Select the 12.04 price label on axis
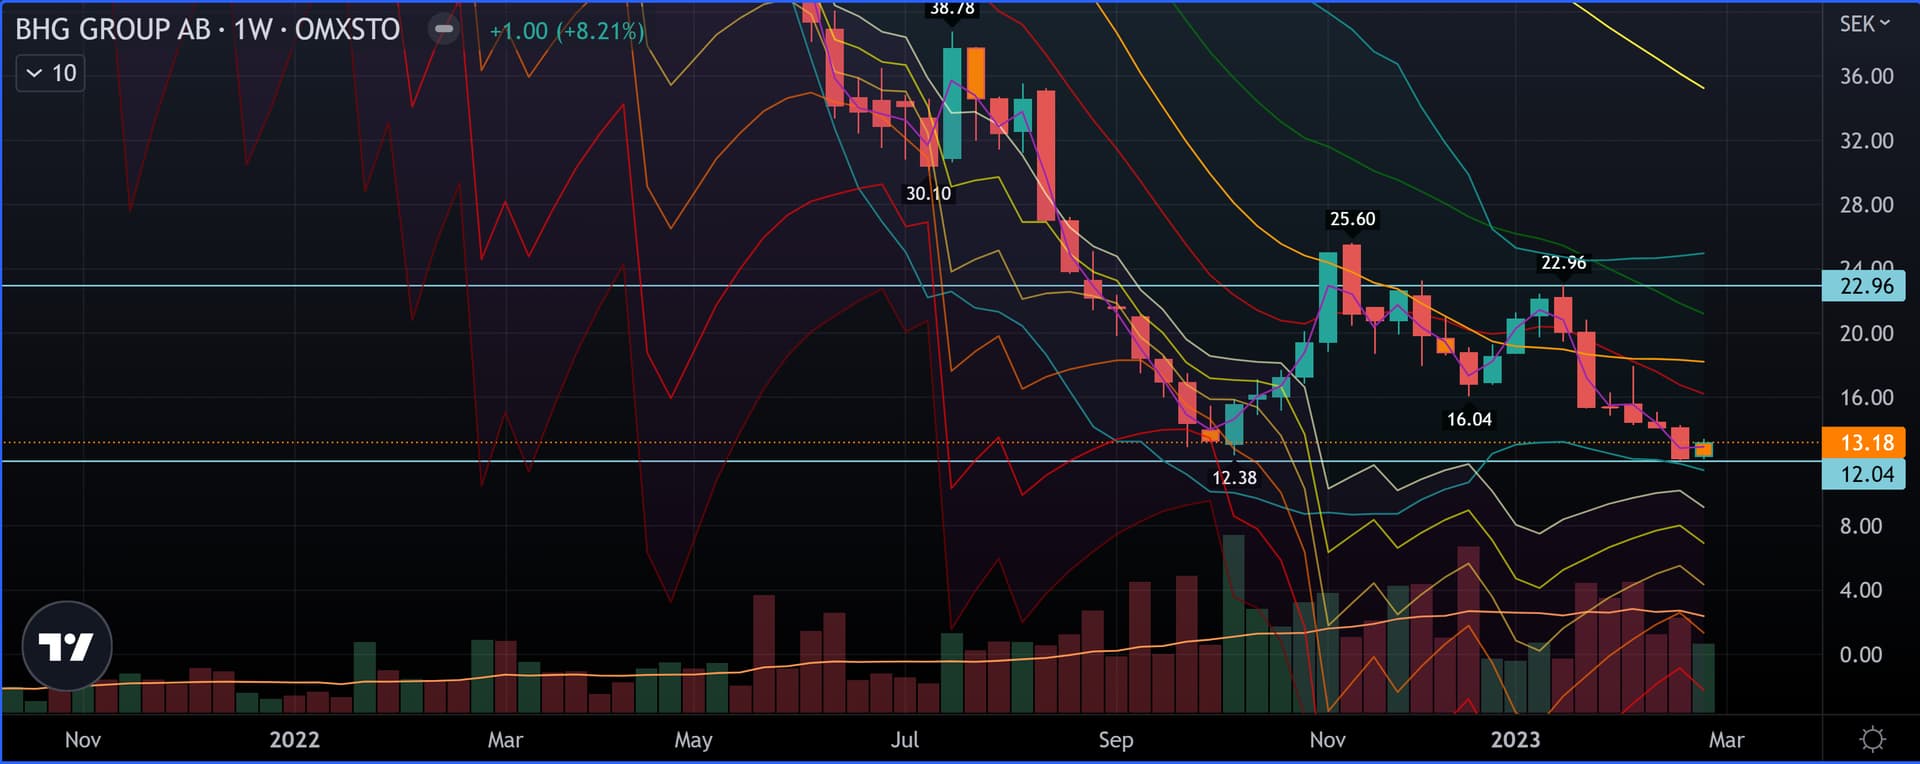1920x764 pixels. [1866, 474]
